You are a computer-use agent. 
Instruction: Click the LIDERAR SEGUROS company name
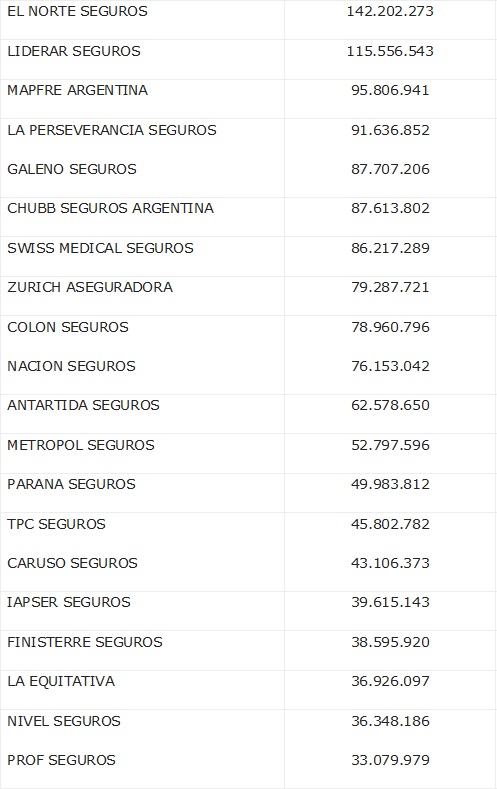click(74, 51)
